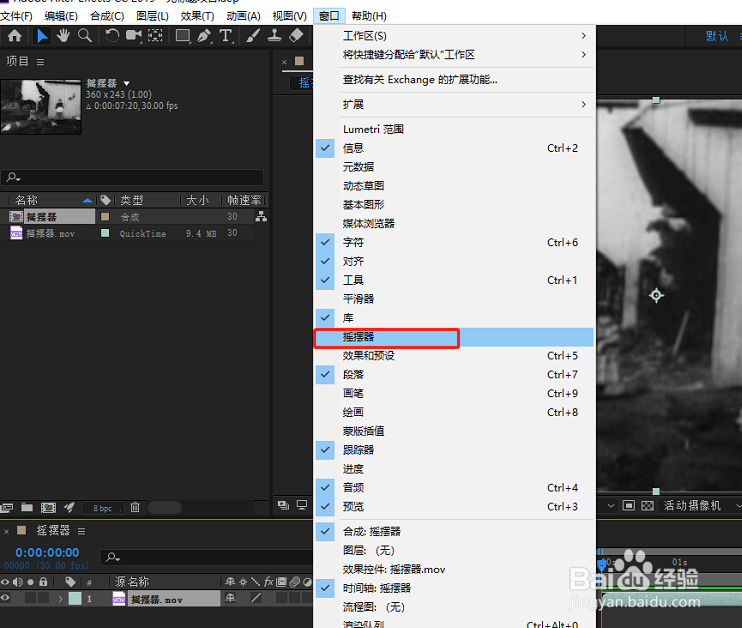Click the motion blur column icon in timeline

(x=294, y=582)
